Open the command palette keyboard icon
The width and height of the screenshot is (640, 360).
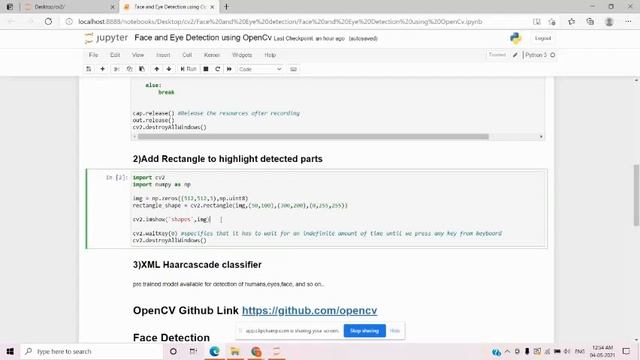point(293,69)
